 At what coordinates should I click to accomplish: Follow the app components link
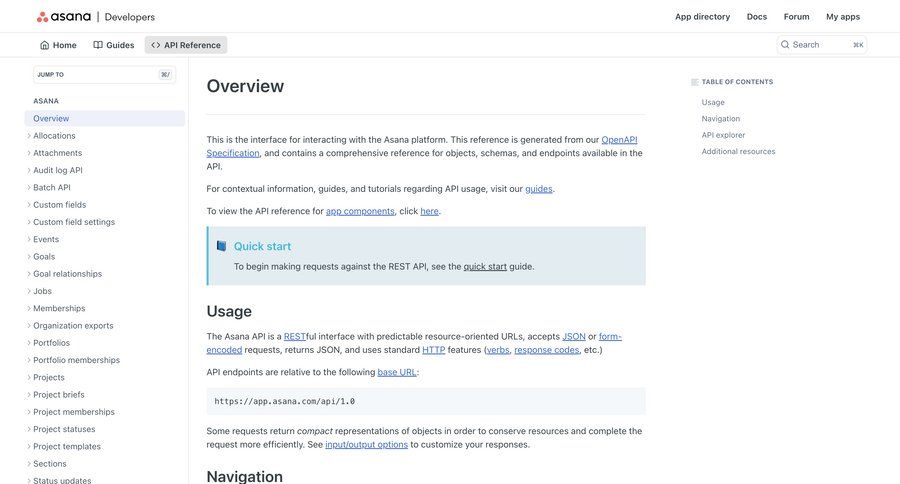(x=360, y=211)
